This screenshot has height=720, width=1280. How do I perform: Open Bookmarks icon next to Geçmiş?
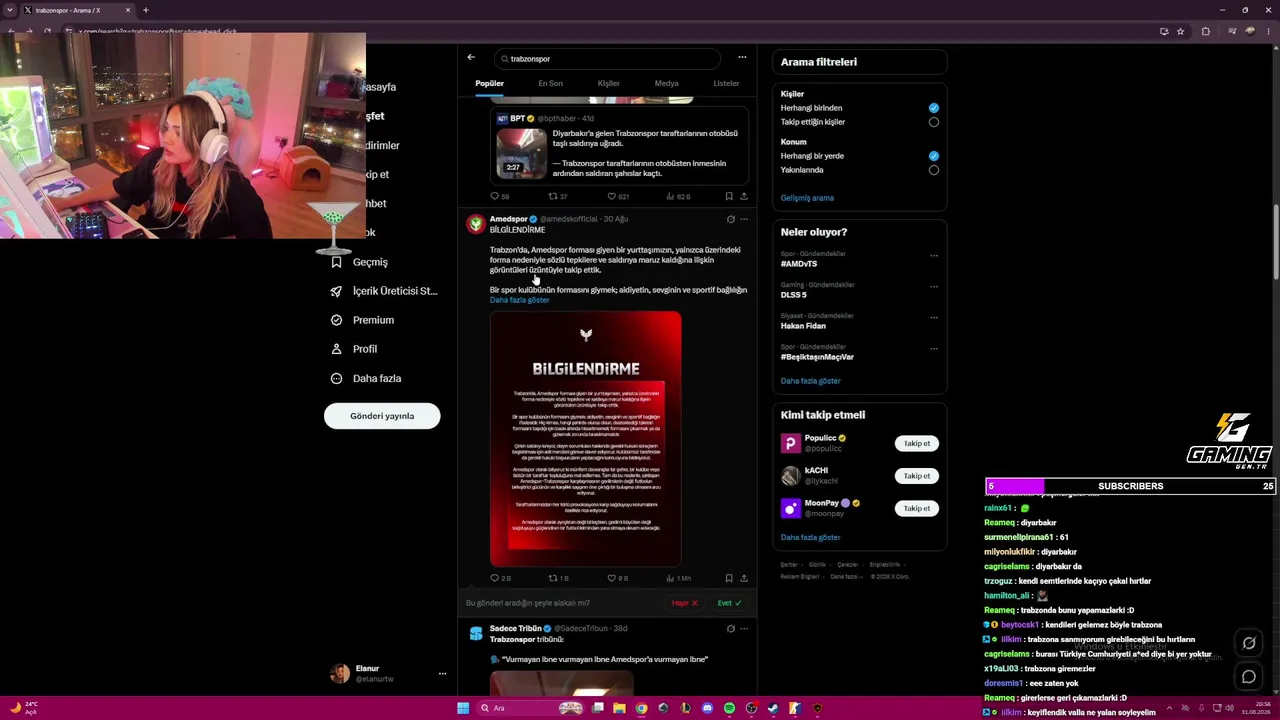(337, 262)
